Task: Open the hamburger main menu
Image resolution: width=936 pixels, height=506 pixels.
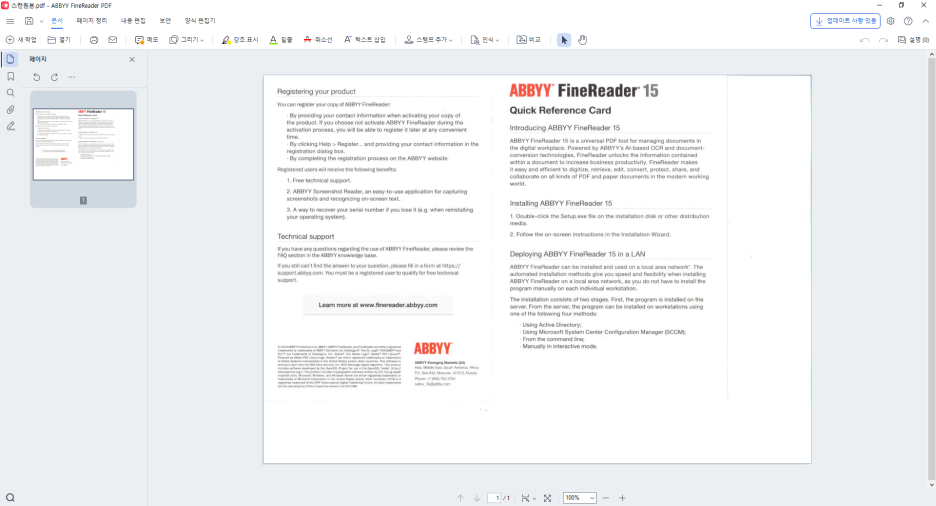Action: click(x=10, y=21)
